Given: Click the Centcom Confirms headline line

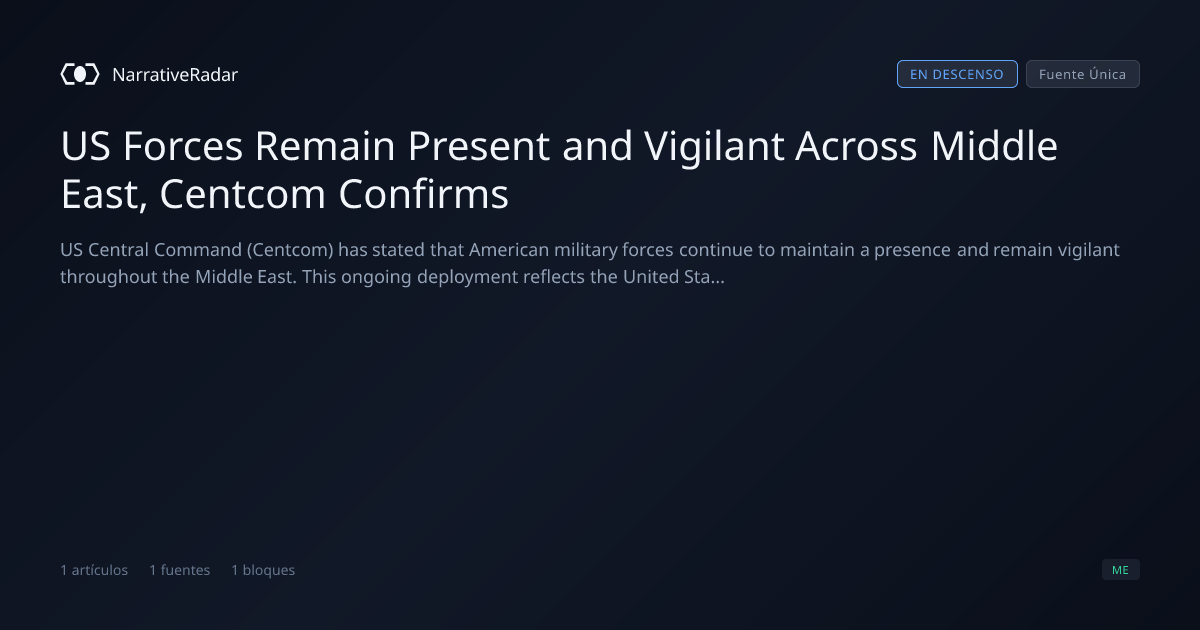Looking at the screenshot, I should coord(285,194).
